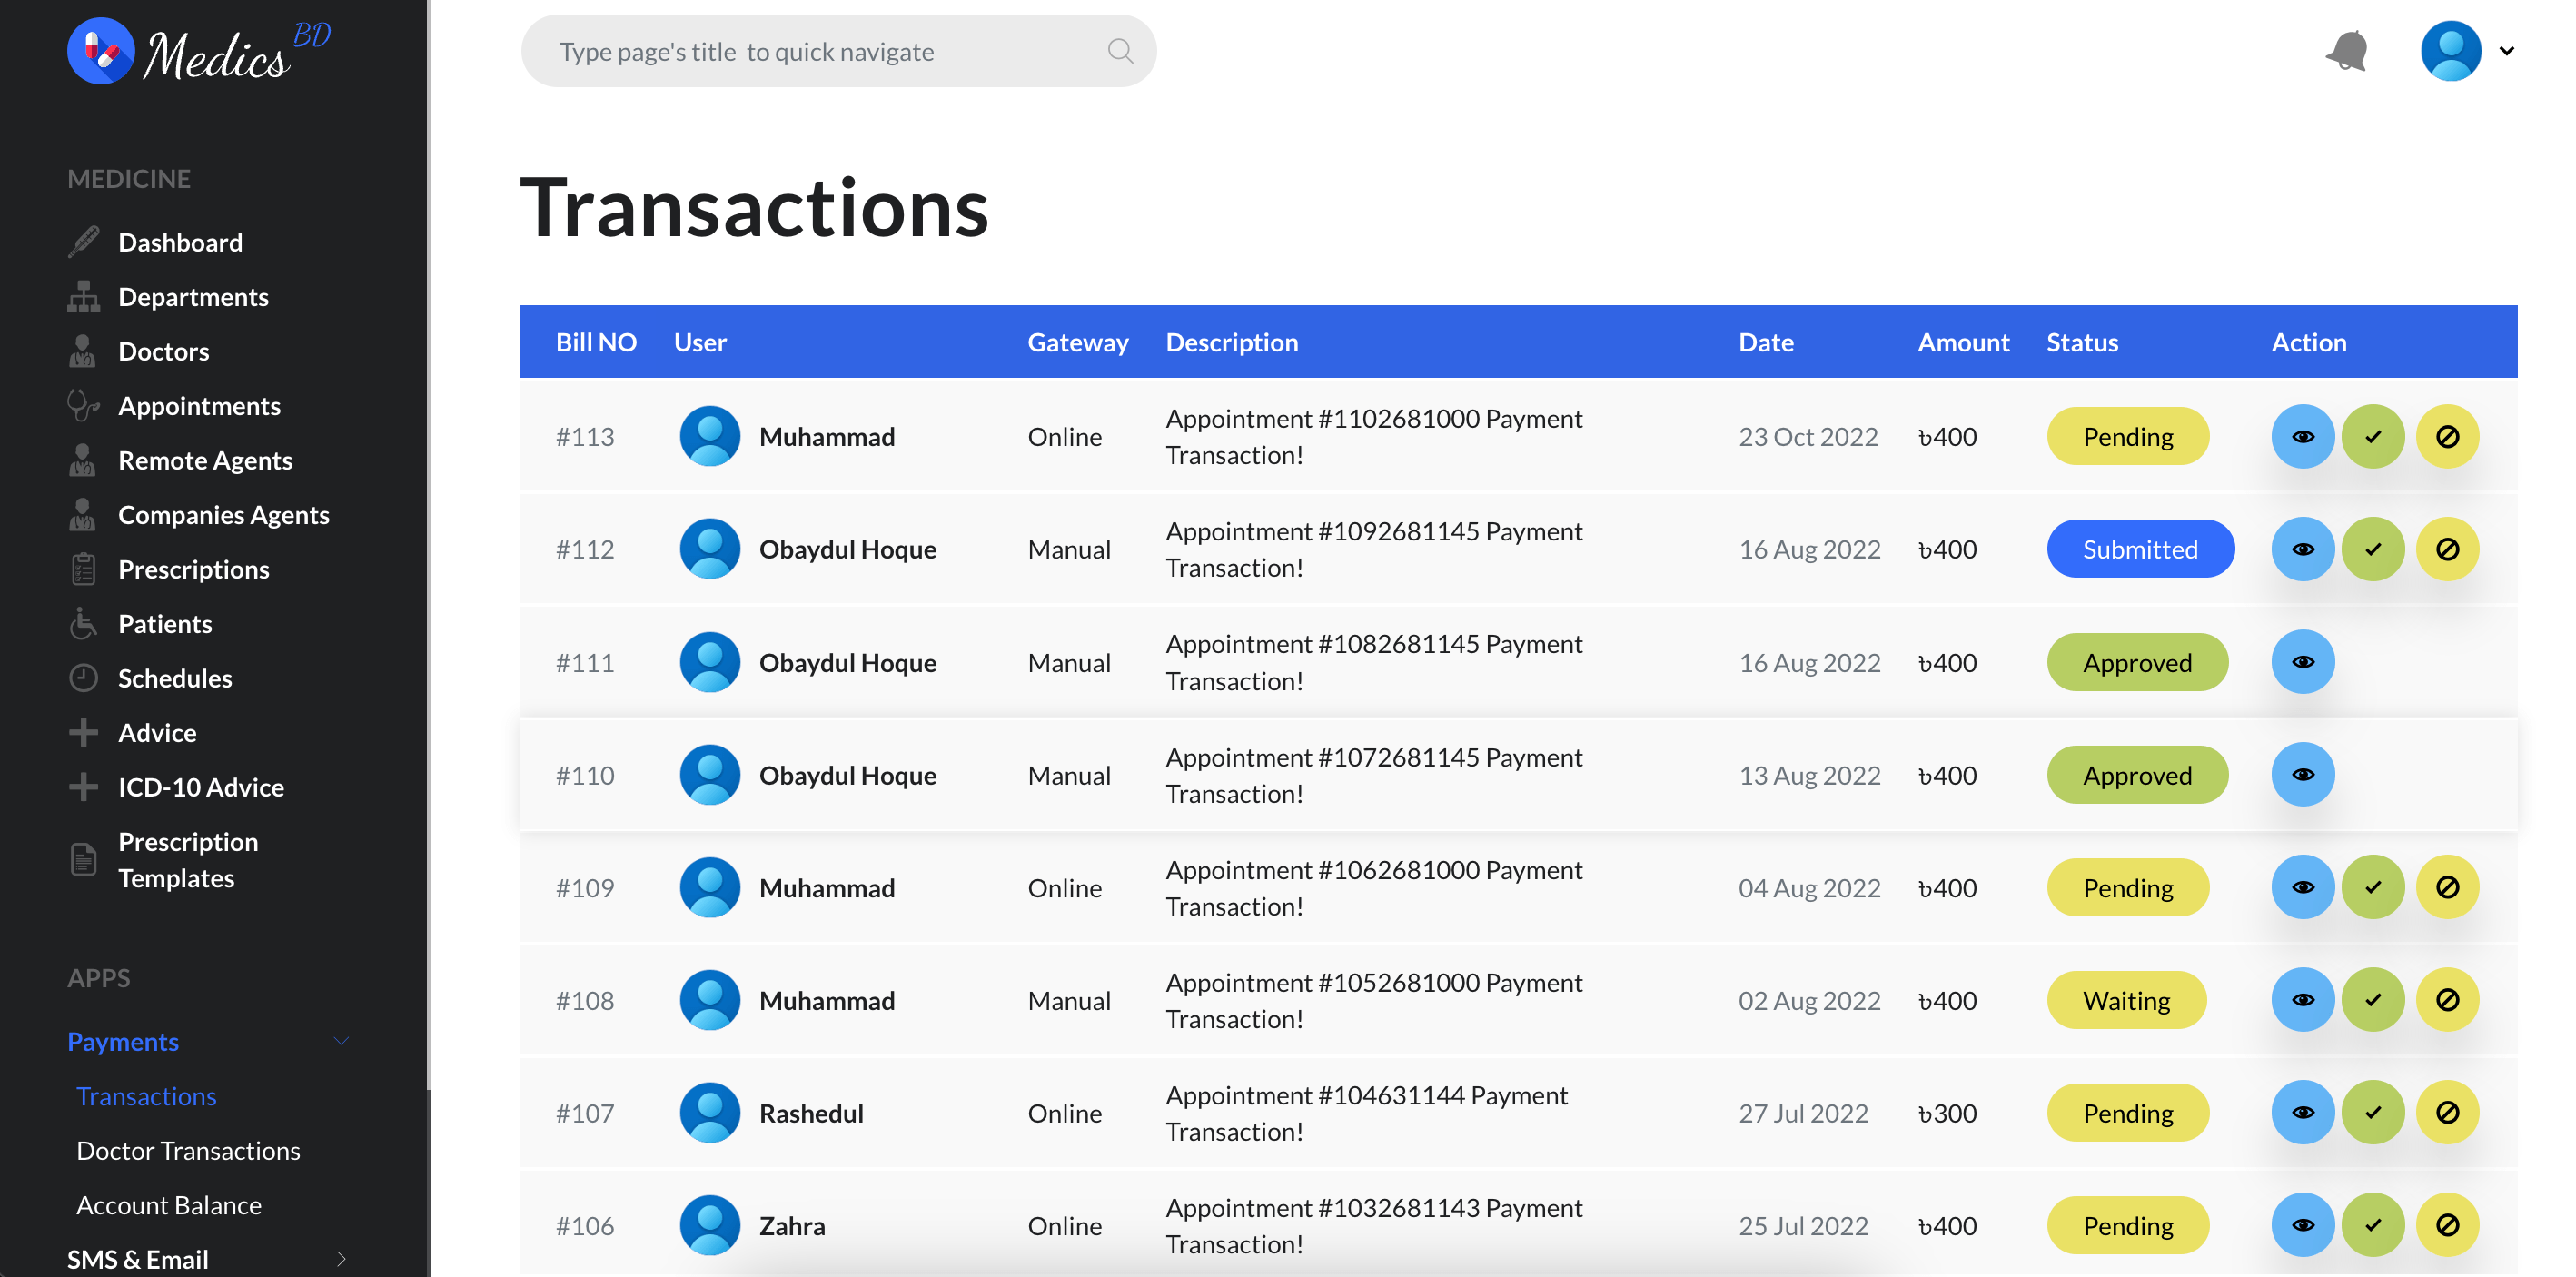Viewport: 2576px width, 1277px height.
Task: Click Obaydul Hoque name in row #112
Action: [x=847, y=549]
